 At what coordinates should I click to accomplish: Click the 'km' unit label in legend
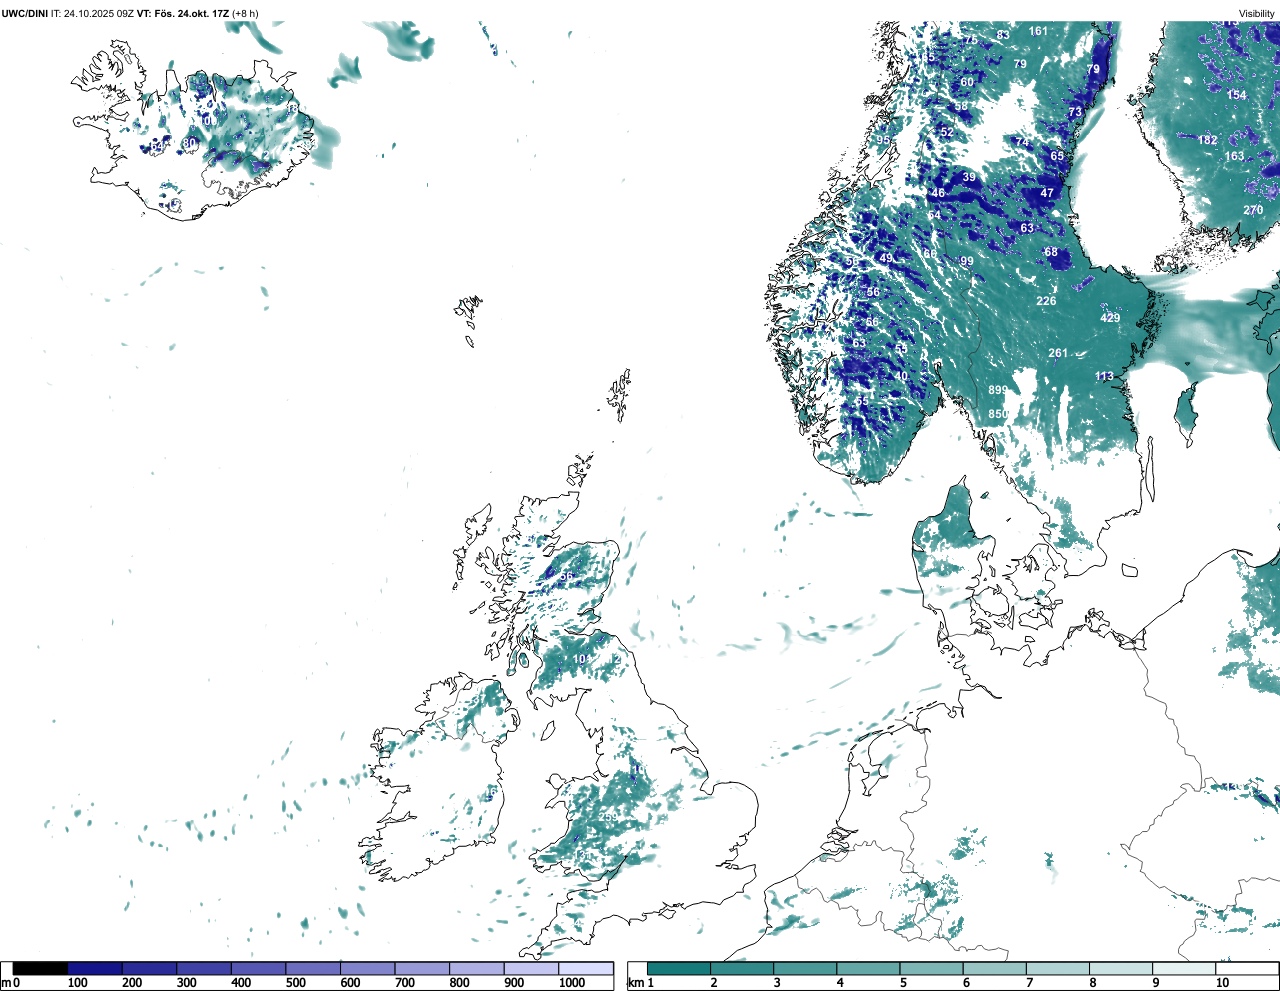(x=636, y=983)
